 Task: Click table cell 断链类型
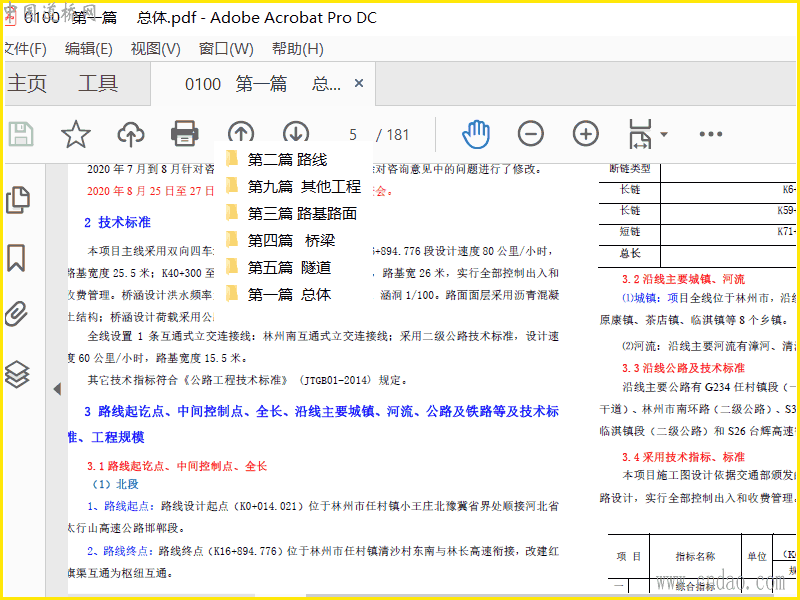point(630,168)
